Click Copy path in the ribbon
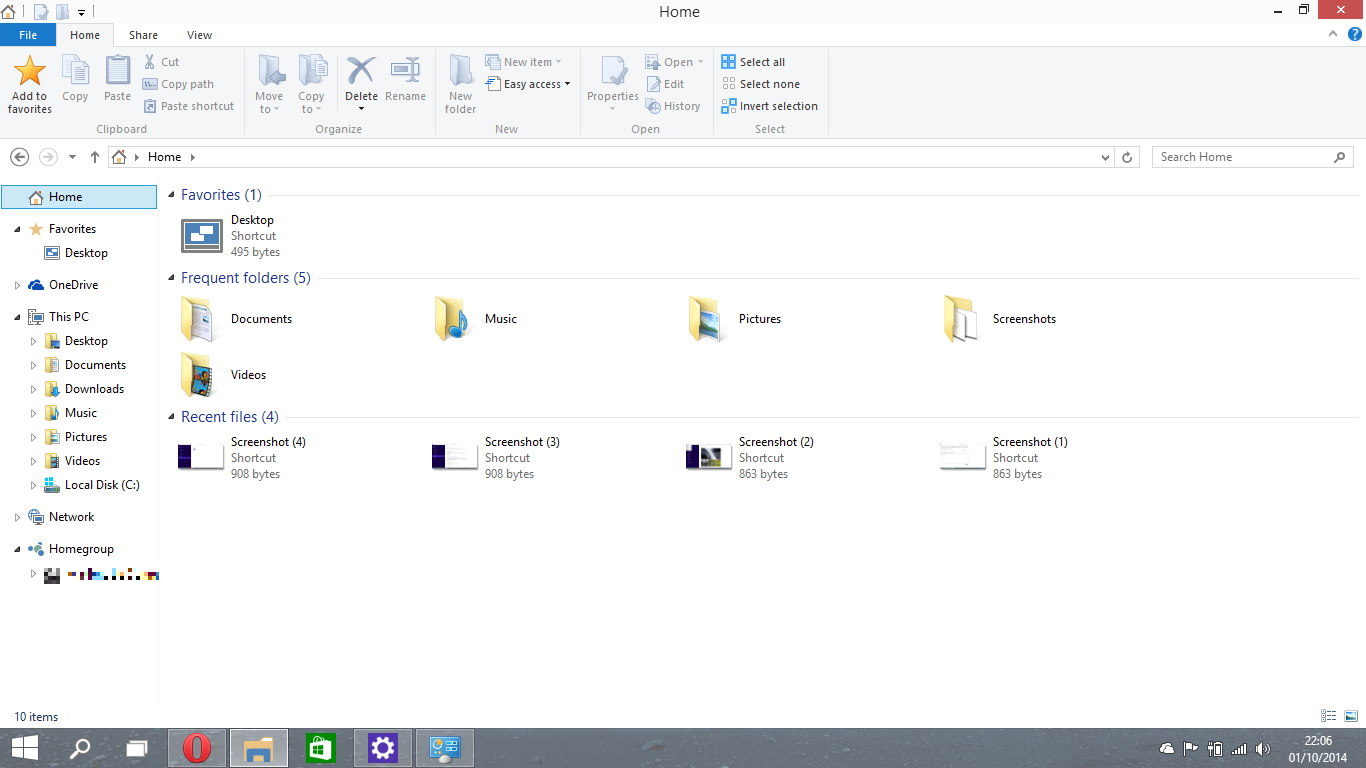The height and width of the screenshot is (768, 1366). coord(178,84)
